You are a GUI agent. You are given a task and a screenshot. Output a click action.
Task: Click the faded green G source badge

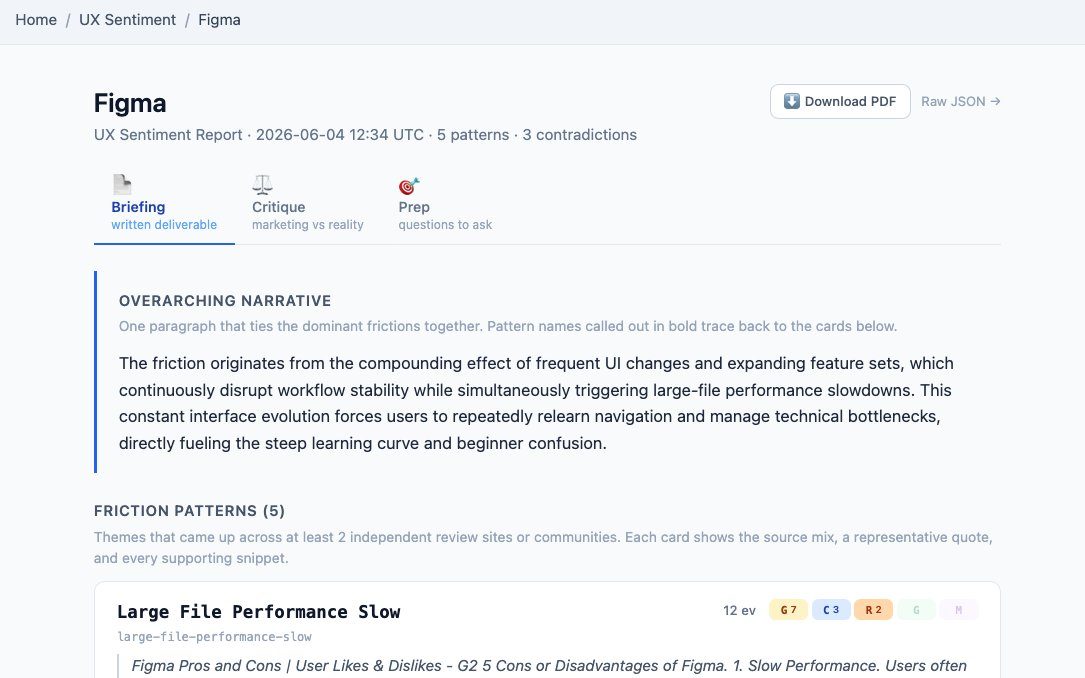point(916,610)
